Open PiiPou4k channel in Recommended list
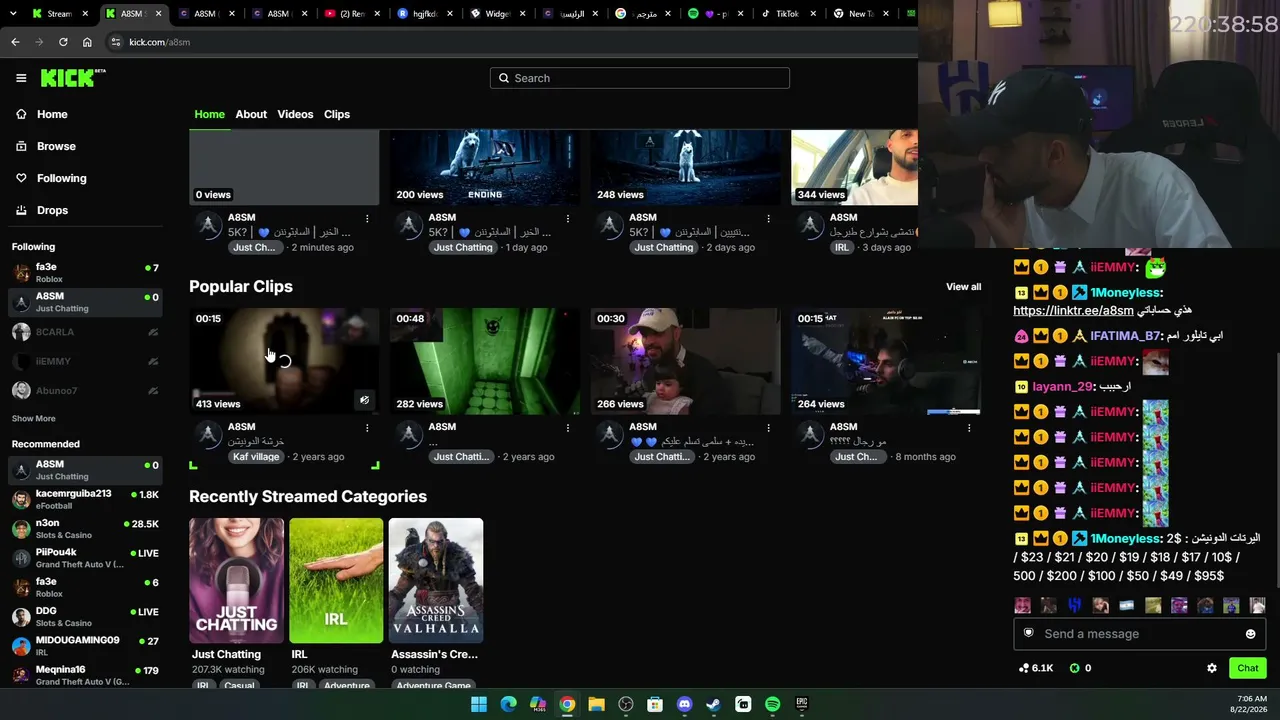The height and width of the screenshot is (720, 1280). 85,558
